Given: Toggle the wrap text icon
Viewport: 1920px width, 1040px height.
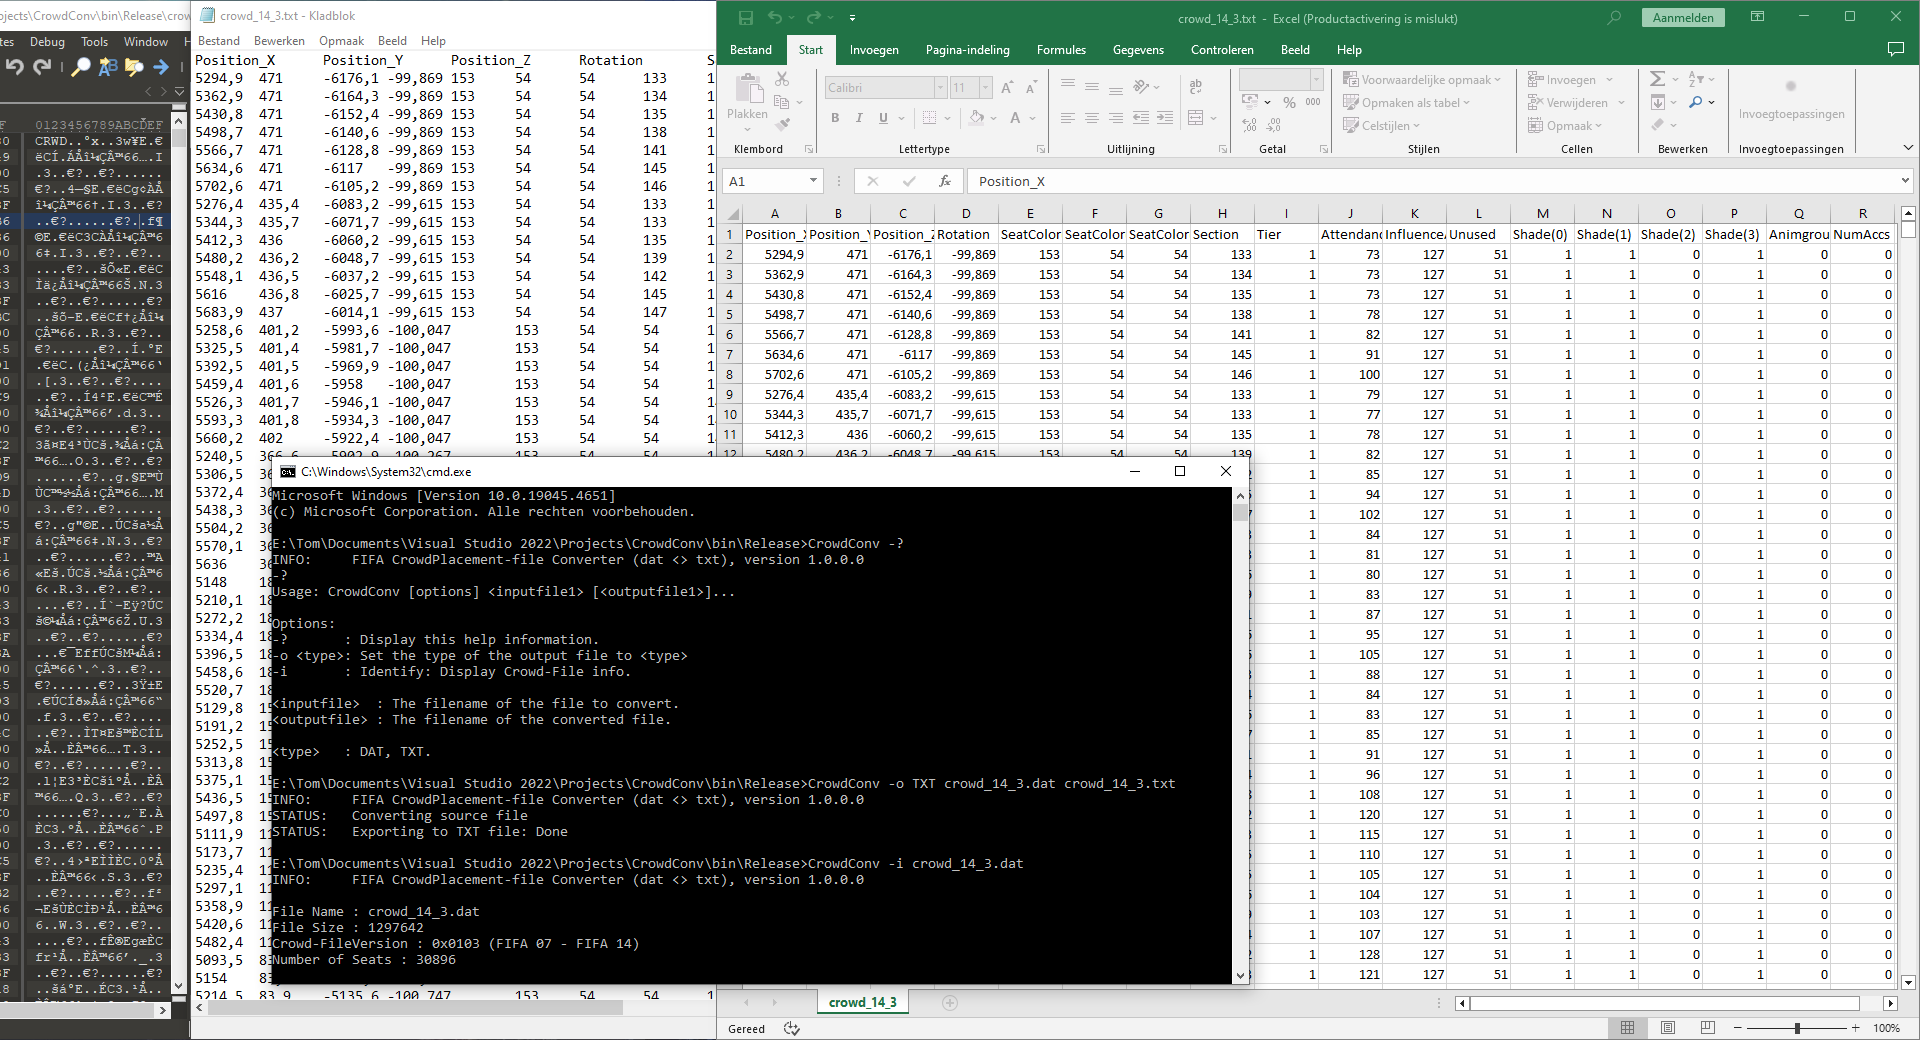Looking at the screenshot, I should pos(1196,87).
